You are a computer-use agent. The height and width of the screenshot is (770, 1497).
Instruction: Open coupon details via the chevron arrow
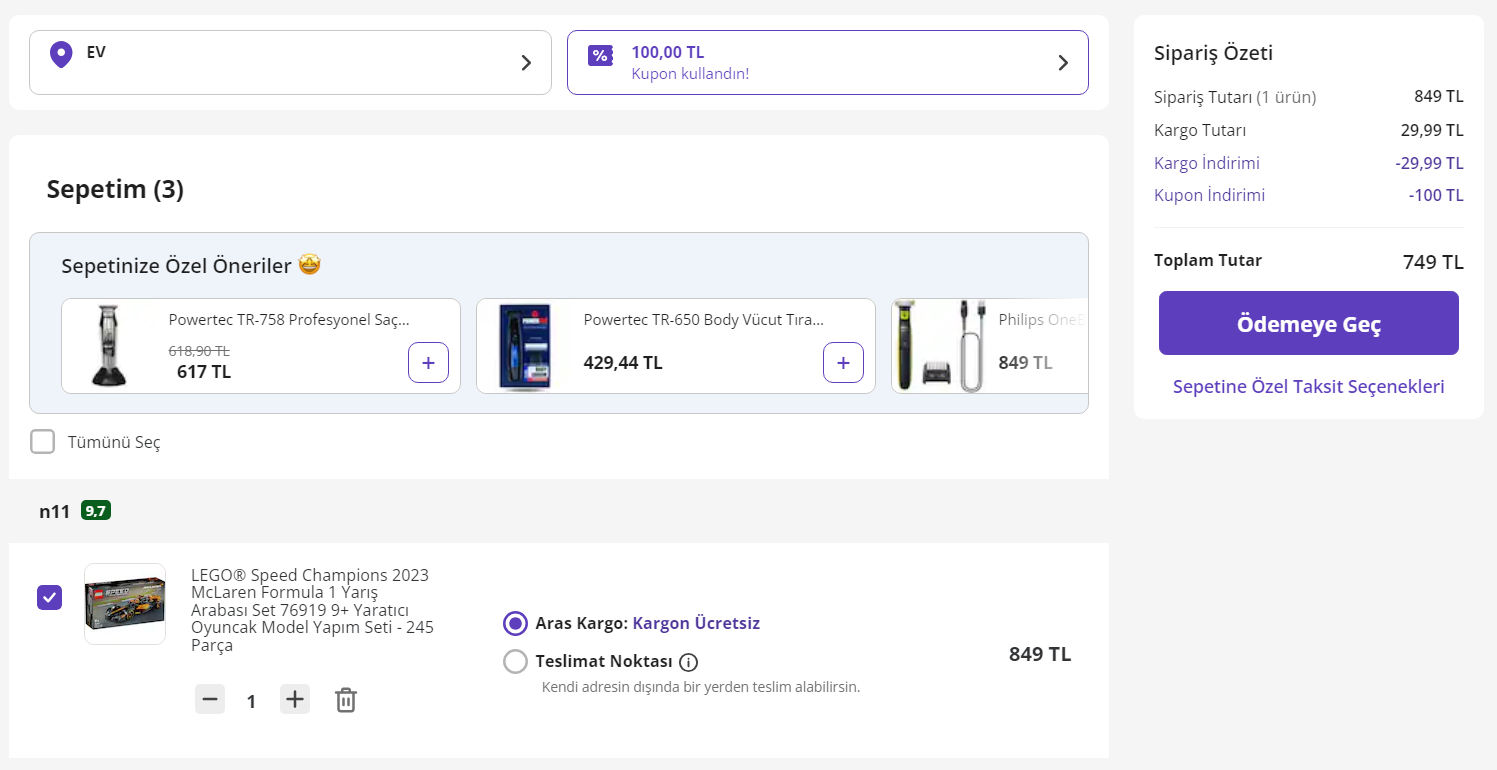(1063, 63)
